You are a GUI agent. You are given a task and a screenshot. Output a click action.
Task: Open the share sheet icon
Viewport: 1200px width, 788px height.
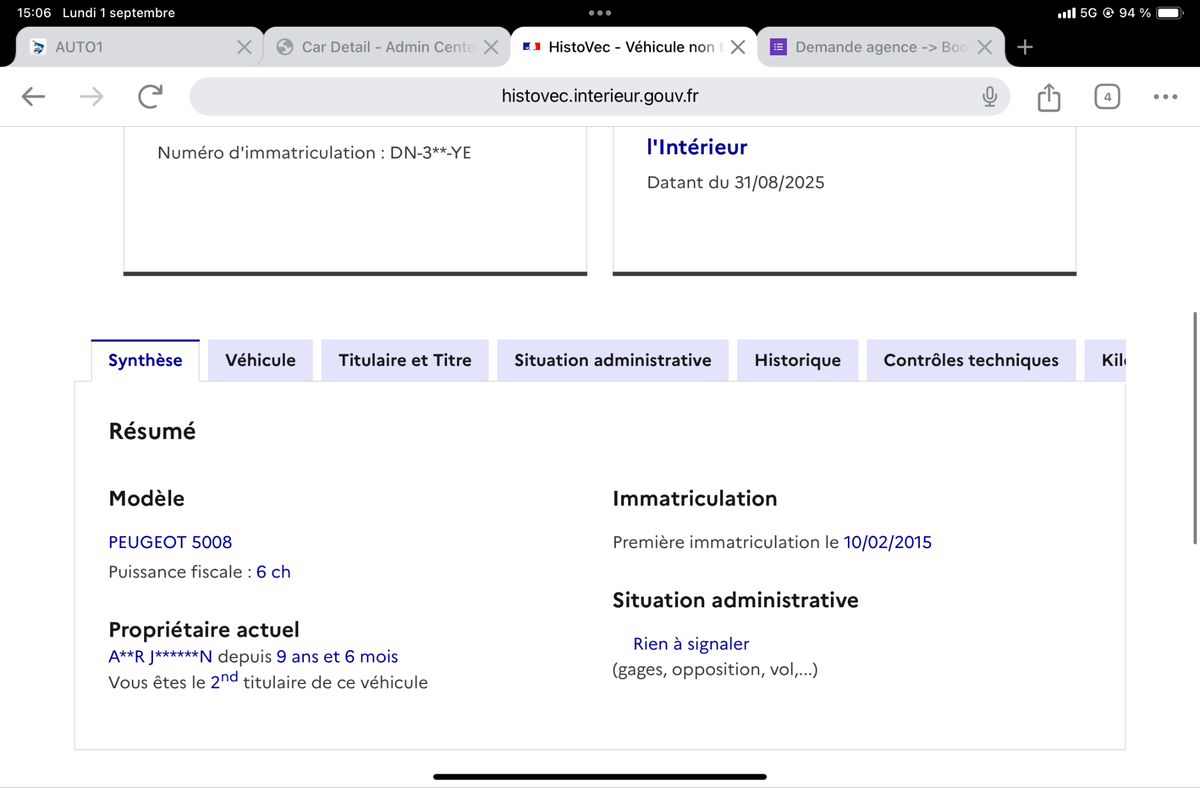1048,96
